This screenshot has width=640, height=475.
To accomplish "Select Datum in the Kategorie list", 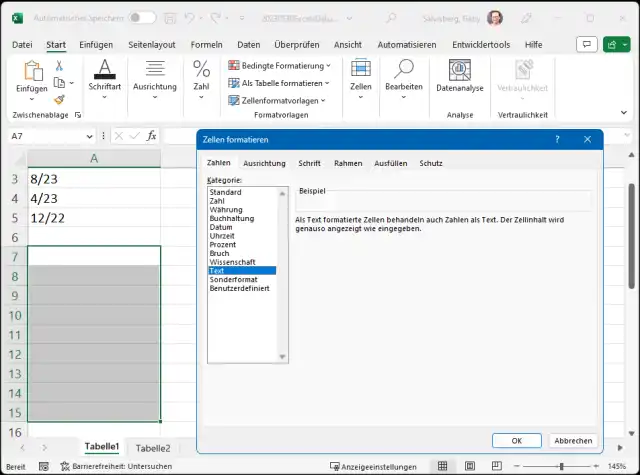I will pyautogui.click(x=221, y=227).
